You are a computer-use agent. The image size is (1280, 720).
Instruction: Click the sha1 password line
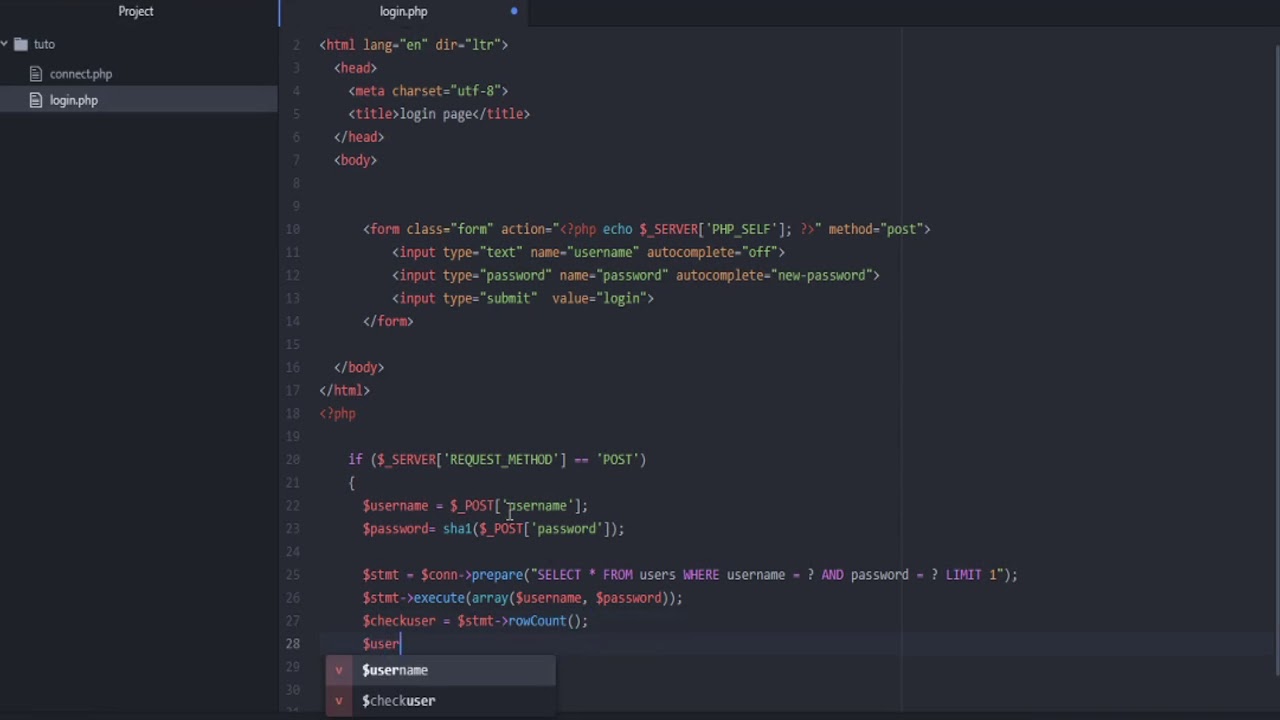tap(493, 528)
